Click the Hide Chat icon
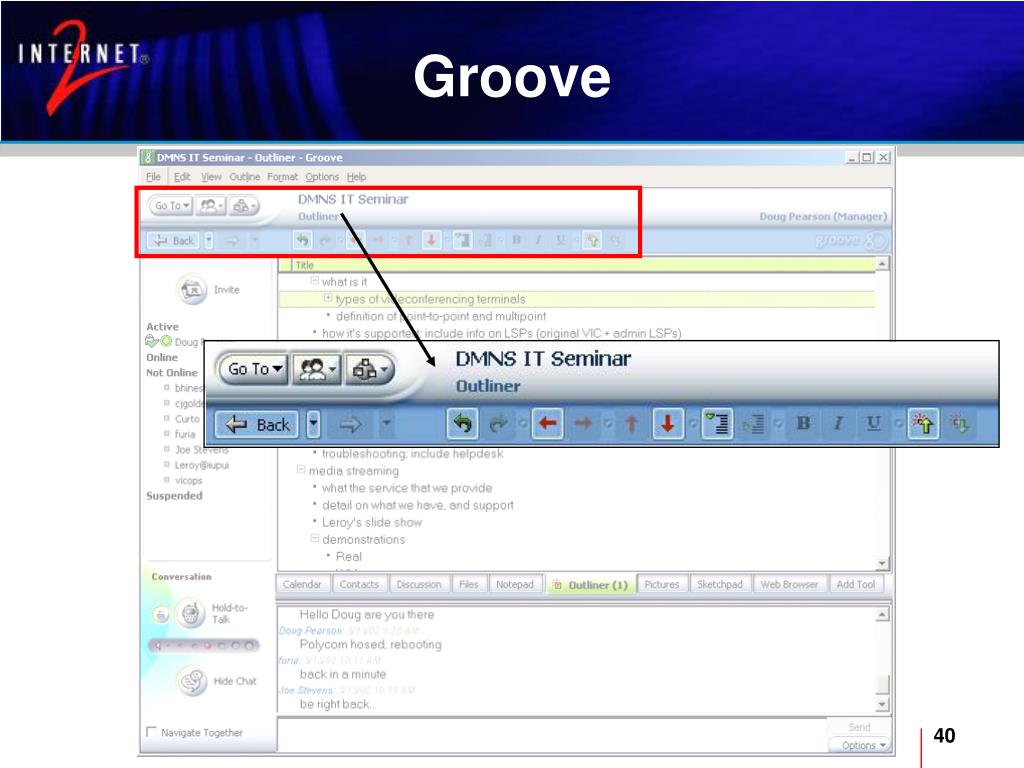This screenshot has width=1024, height=768. pos(193,681)
